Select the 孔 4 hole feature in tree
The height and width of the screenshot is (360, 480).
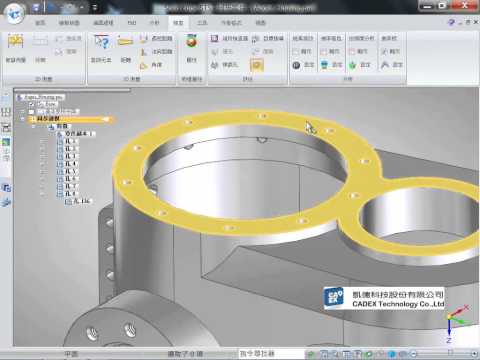point(68,164)
